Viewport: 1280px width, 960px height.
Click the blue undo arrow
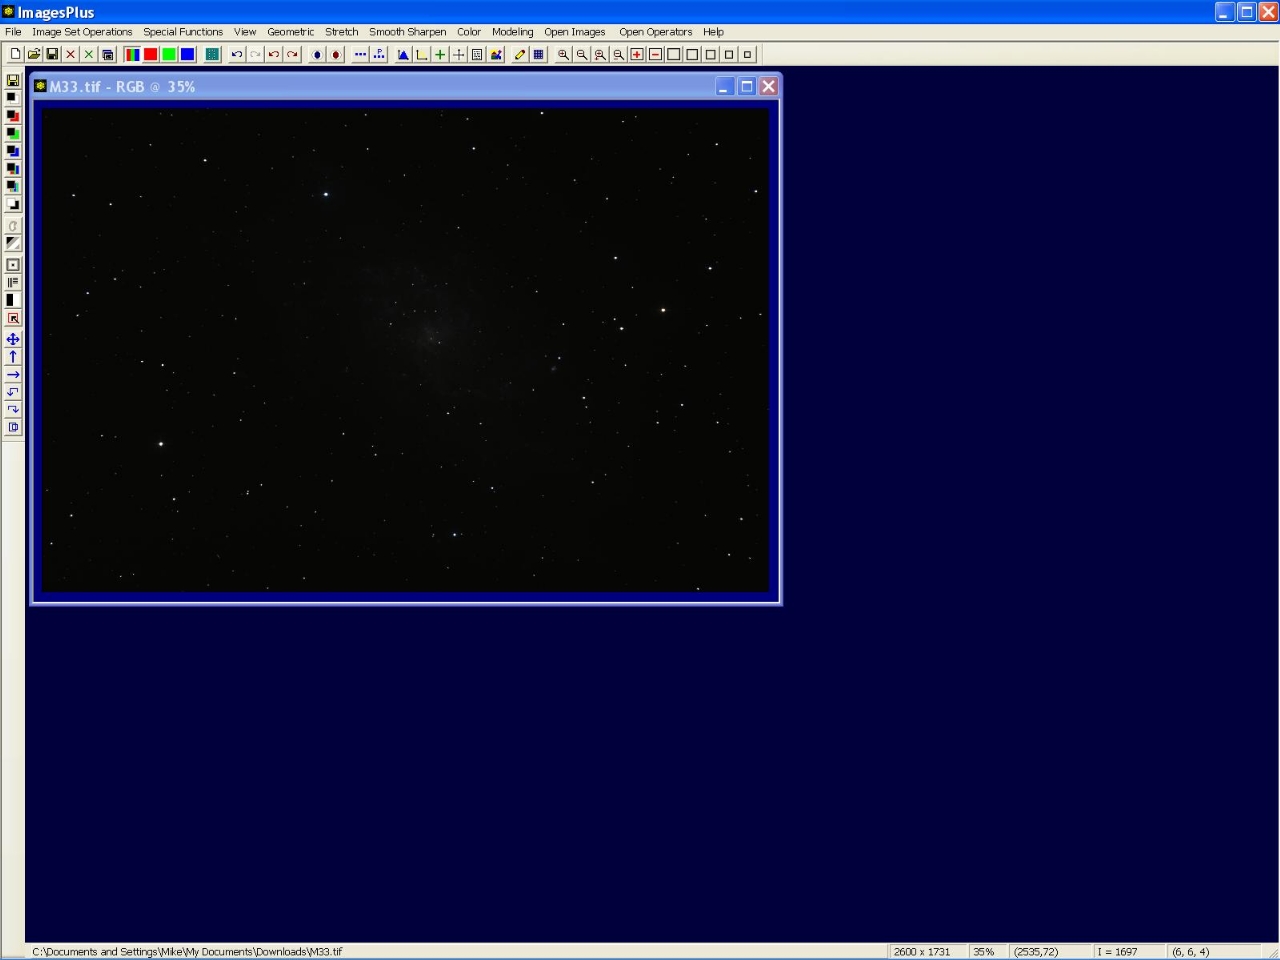pyautogui.click(x=237, y=54)
